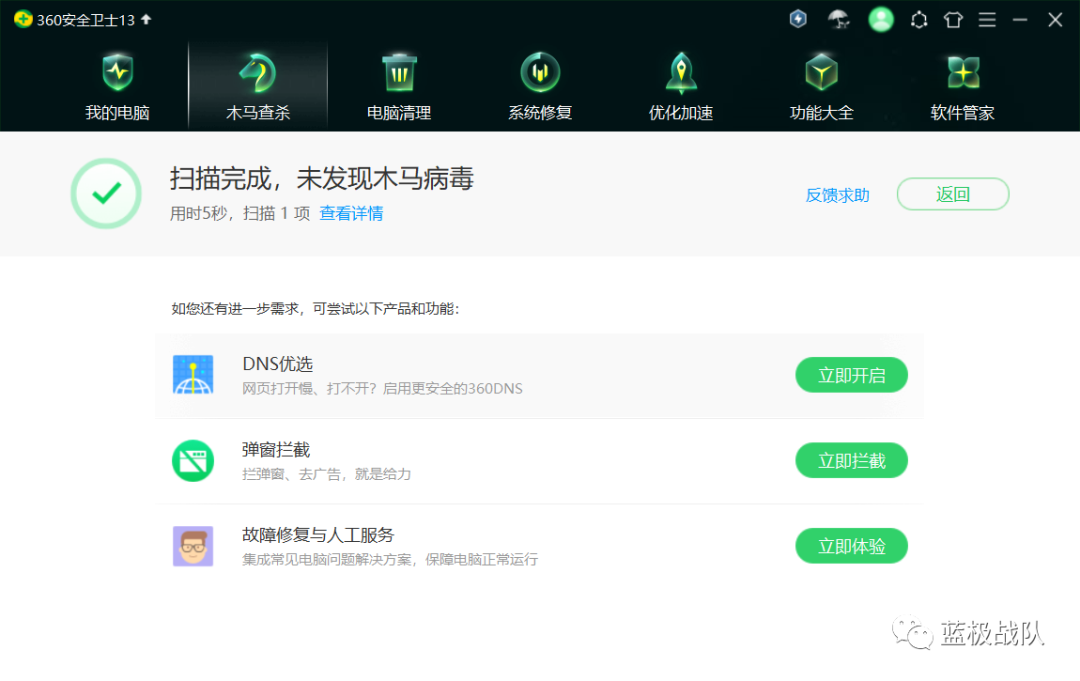Viewport: 1080px width, 681px height.
Task: Click description 拦弹窗、去广告，就是给力
Action: [x=326, y=474]
